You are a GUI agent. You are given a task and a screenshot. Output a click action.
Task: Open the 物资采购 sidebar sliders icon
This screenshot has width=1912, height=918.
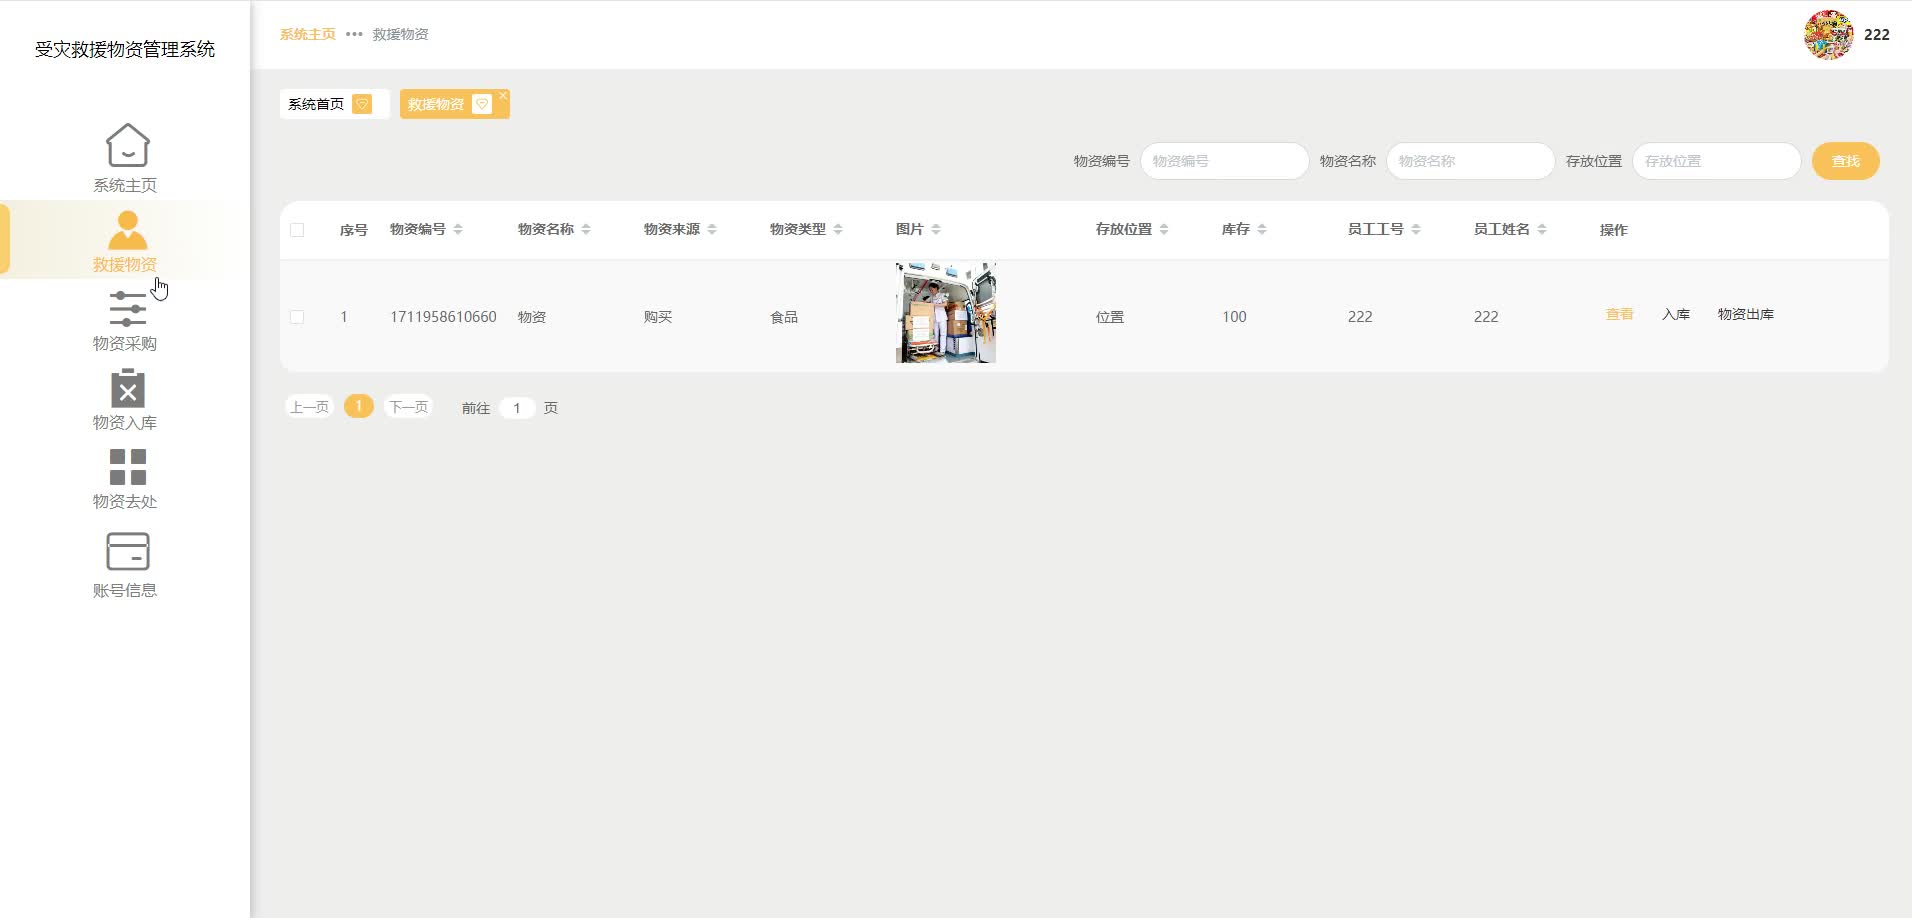point(127,309)
